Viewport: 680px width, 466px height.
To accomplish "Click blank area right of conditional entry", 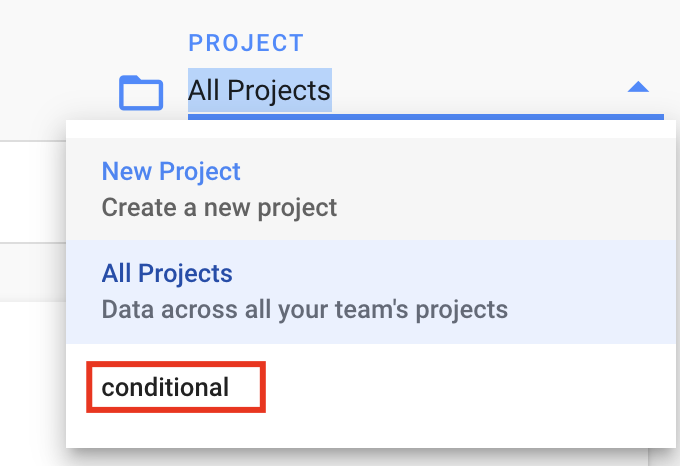I will click(x=468, y=387).
